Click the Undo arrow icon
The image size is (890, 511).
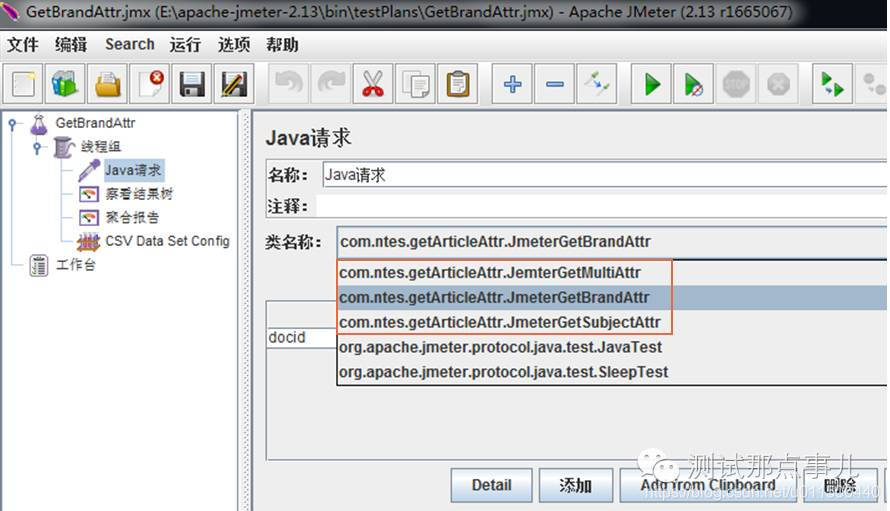(x=289, y=84)
